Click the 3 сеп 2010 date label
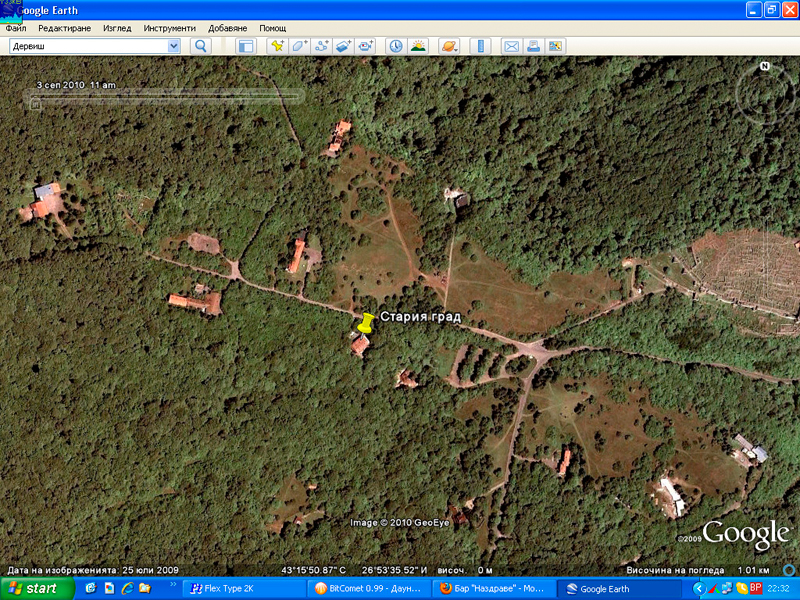The width and height of the screenshot is (800, 600). click(x=76, y=85)
